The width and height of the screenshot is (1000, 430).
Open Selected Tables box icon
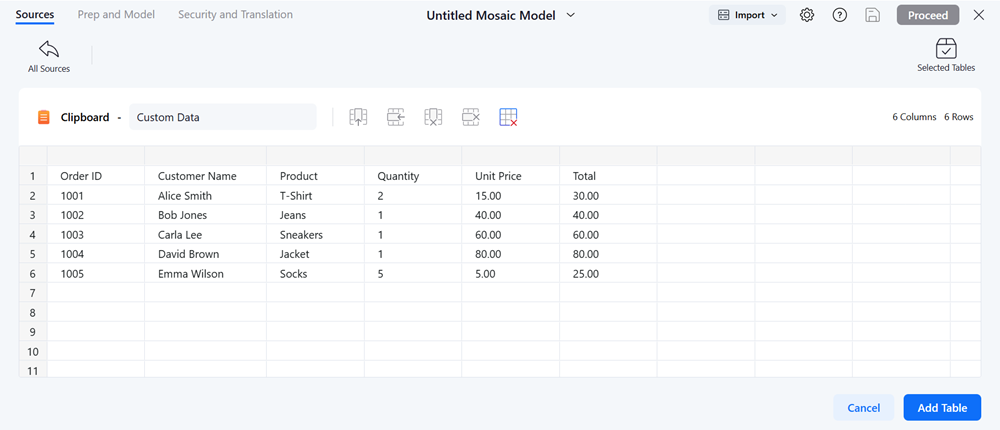pyautogui.click(x=946, y=49)
